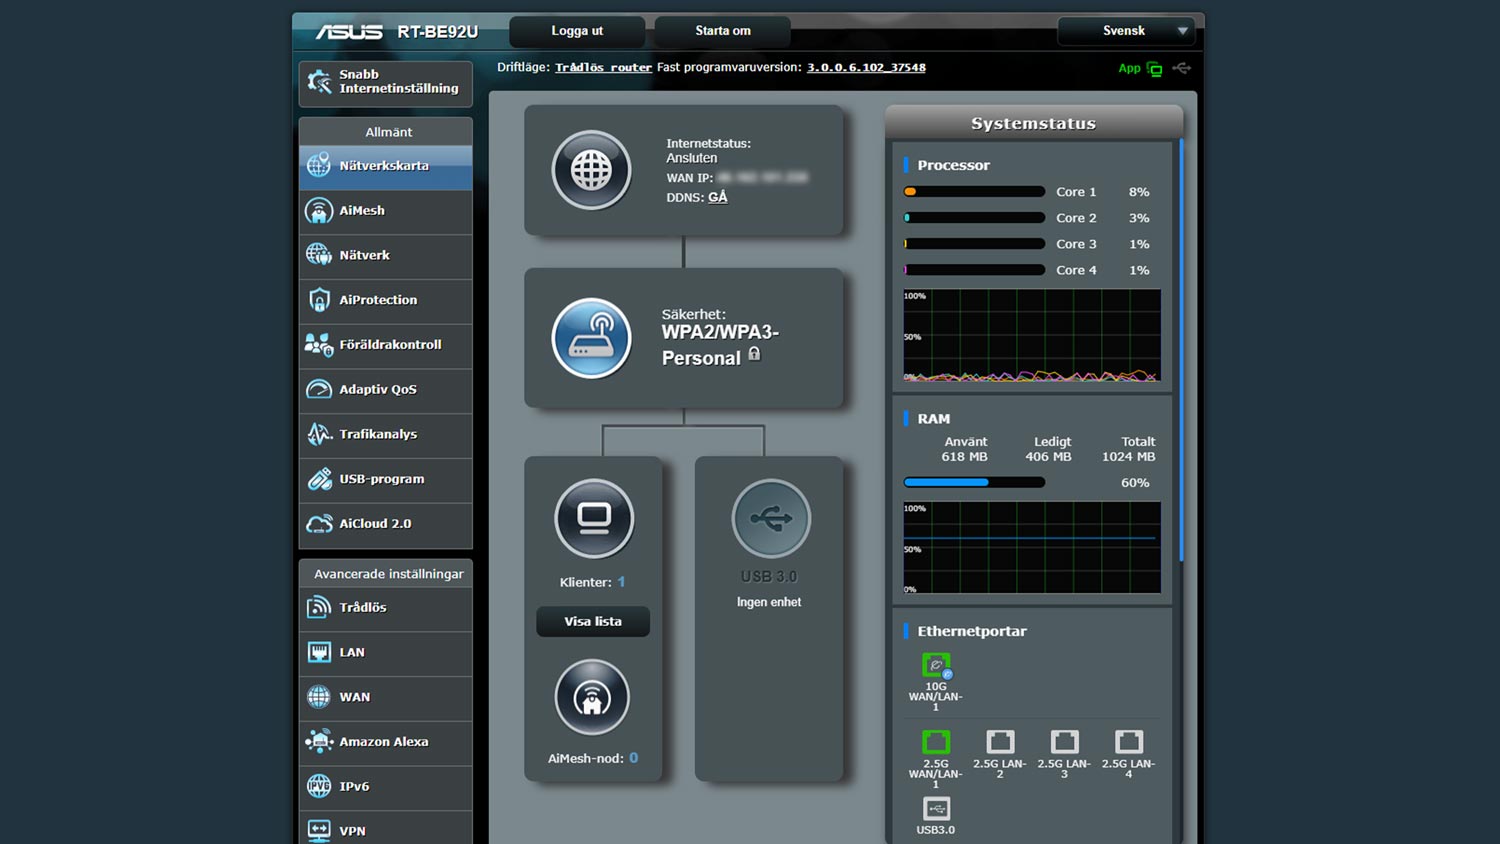Click the 2.5G LAN-2 port icon

click(x=1000, y=742)
